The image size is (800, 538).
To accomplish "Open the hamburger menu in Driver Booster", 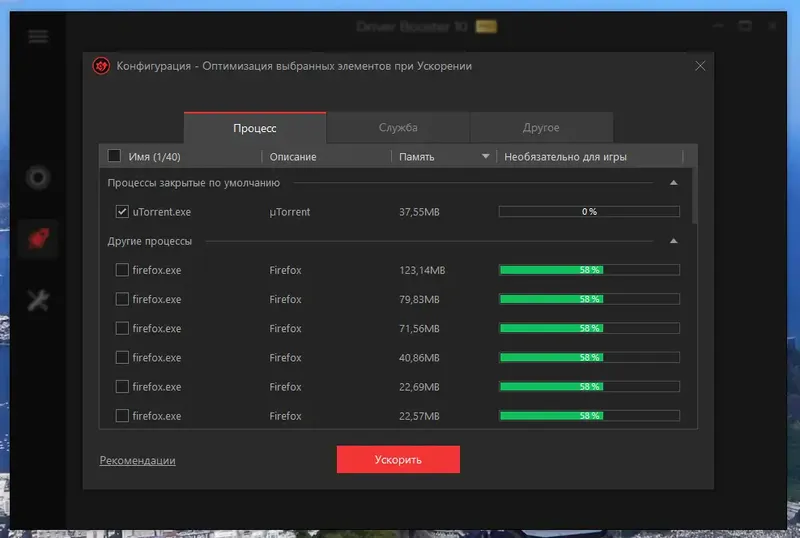I will click(x=38, y=36).
